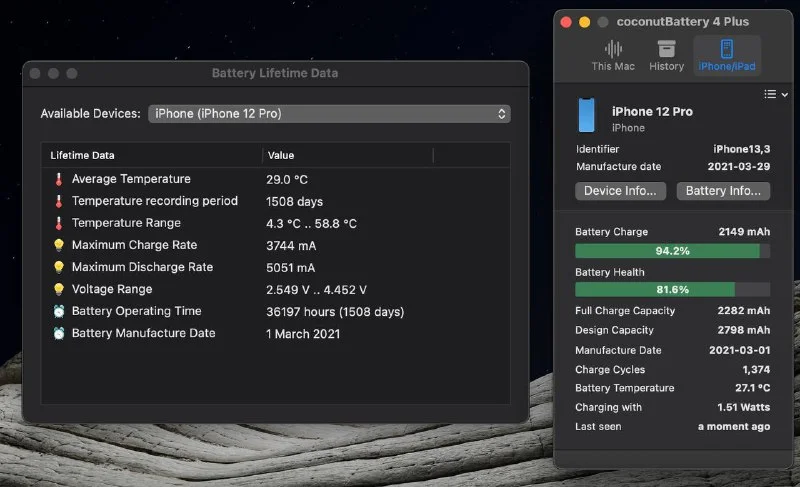Click the blue iPhone 12 Pro device icon

click(587, 116)
